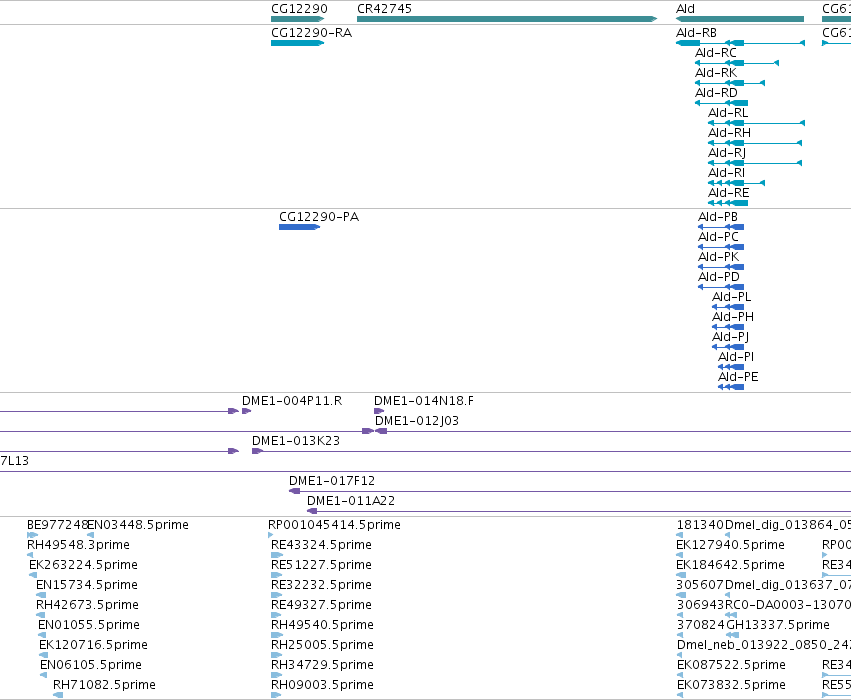Screen dimensions: 851x700
Task: Select BAC end DME1-004P11.R
Action: click(246, 411)
